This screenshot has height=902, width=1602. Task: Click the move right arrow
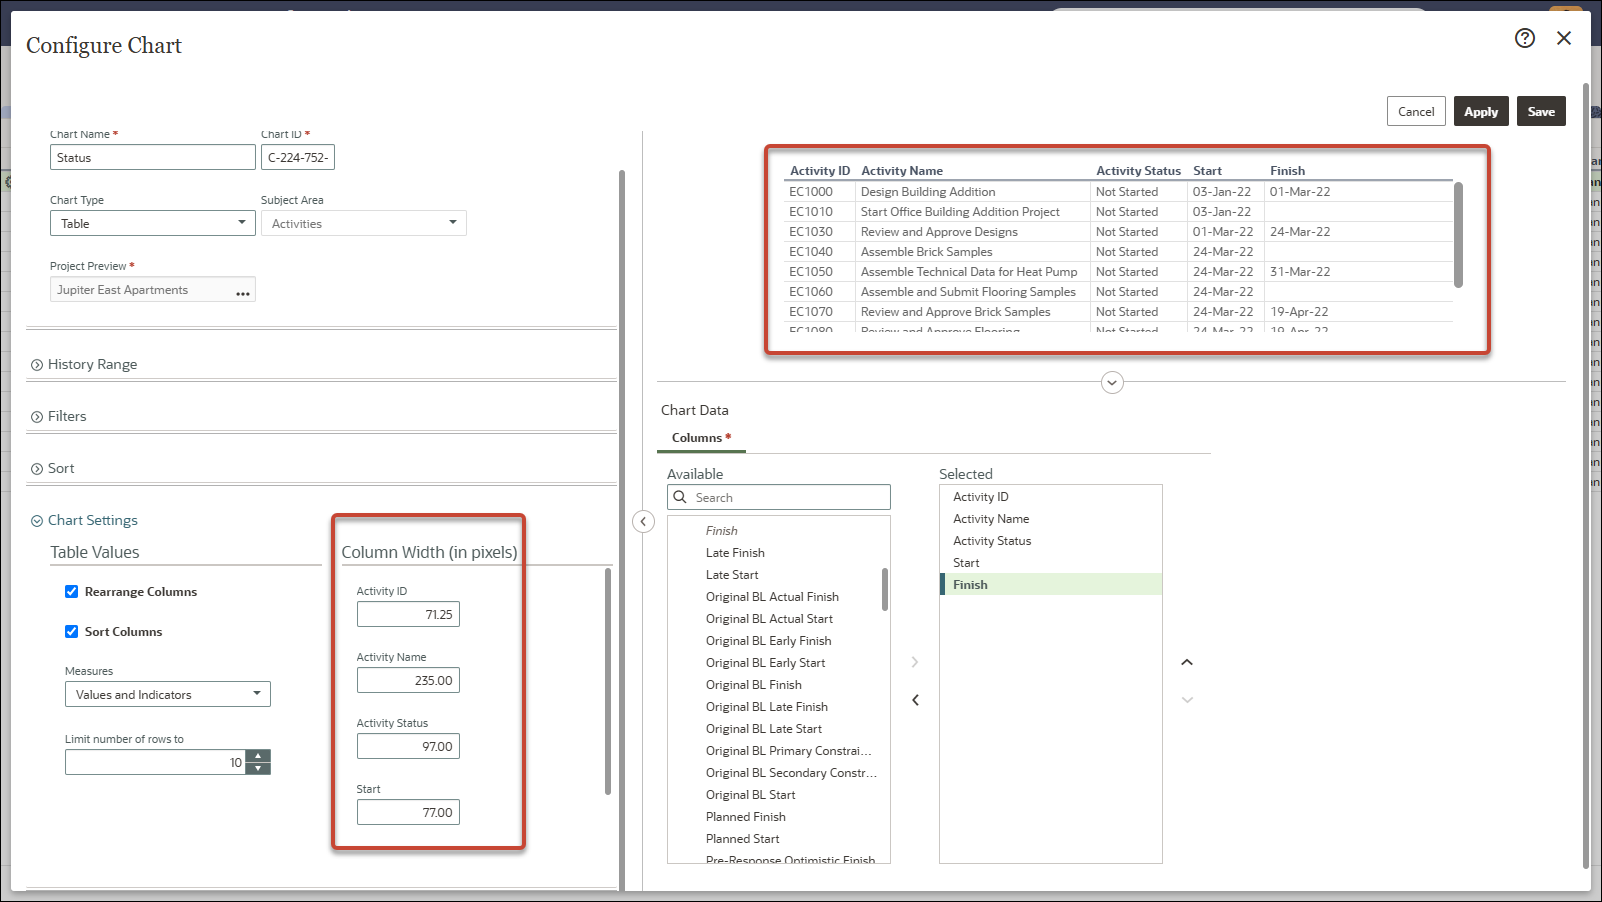click(x=915, y=662)
